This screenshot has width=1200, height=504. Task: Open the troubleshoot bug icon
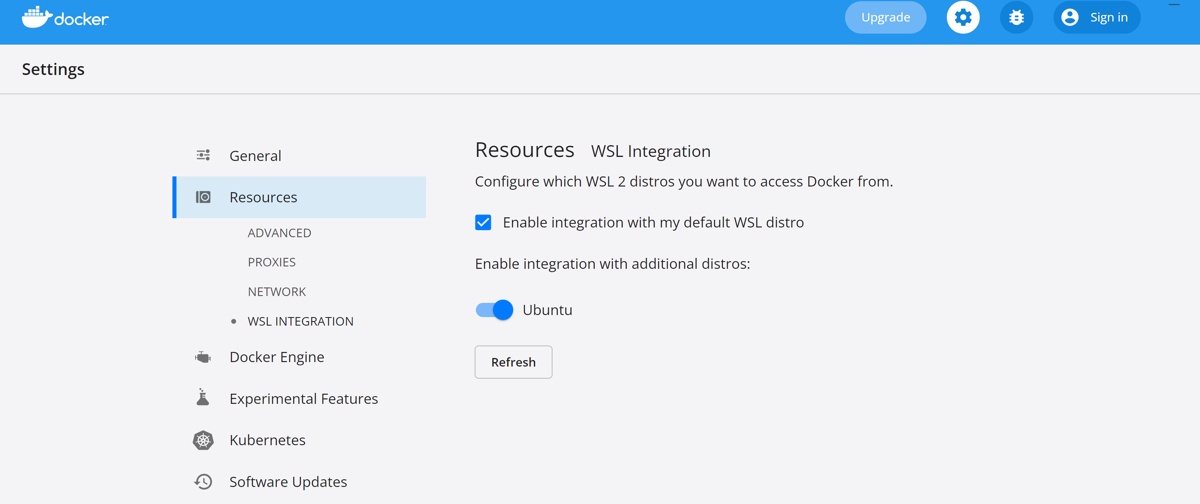[x=1017, y=17]
